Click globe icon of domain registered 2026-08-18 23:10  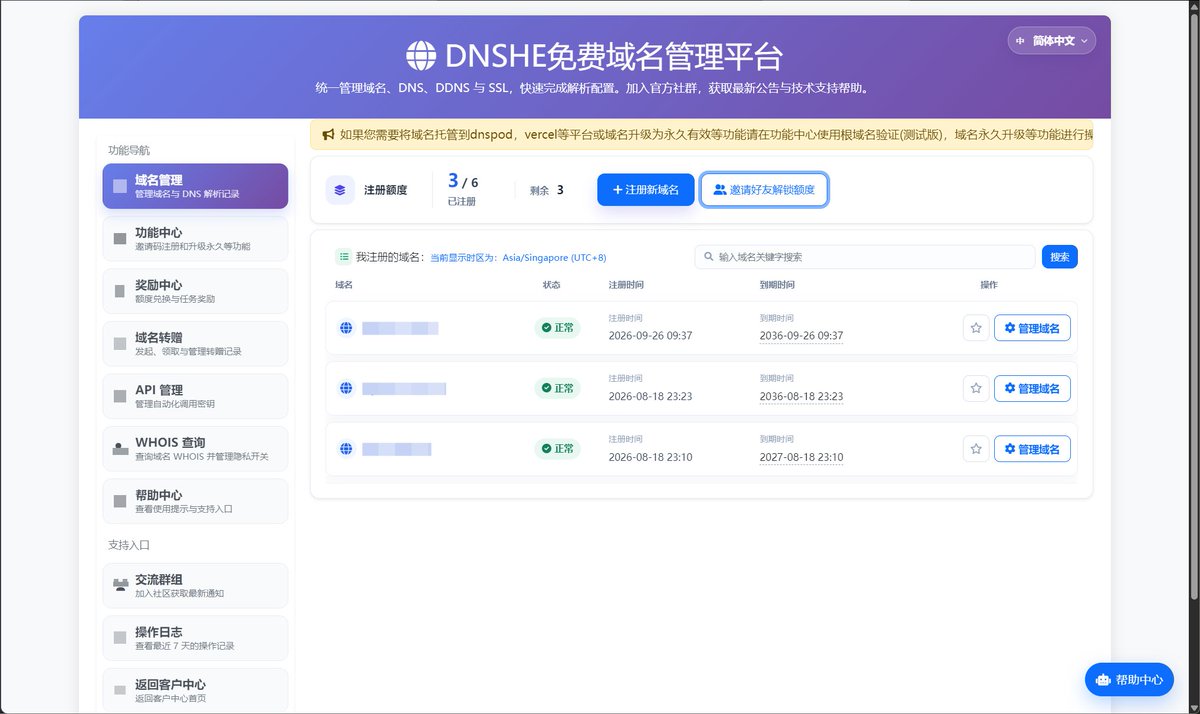click(345, 449)
